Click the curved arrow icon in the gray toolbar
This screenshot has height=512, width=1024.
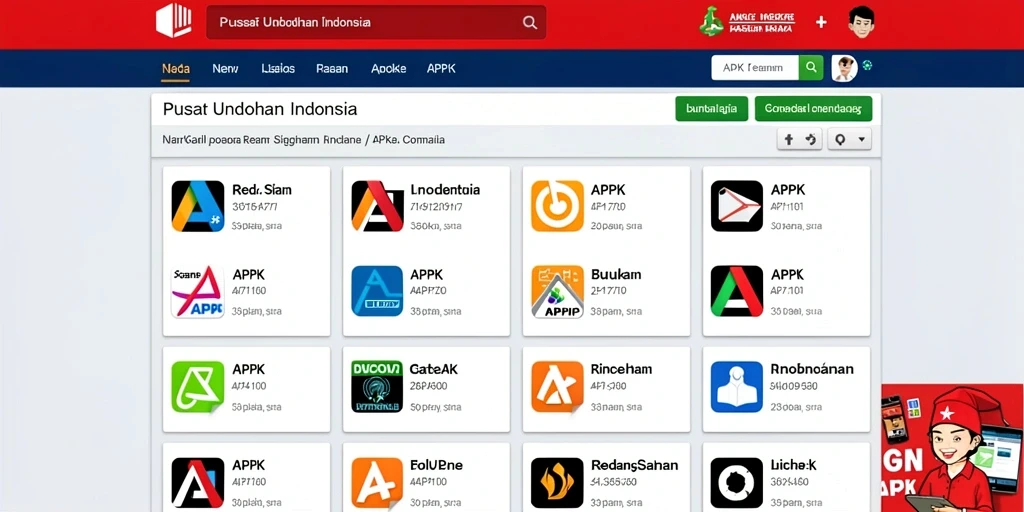tap(810, 139)
